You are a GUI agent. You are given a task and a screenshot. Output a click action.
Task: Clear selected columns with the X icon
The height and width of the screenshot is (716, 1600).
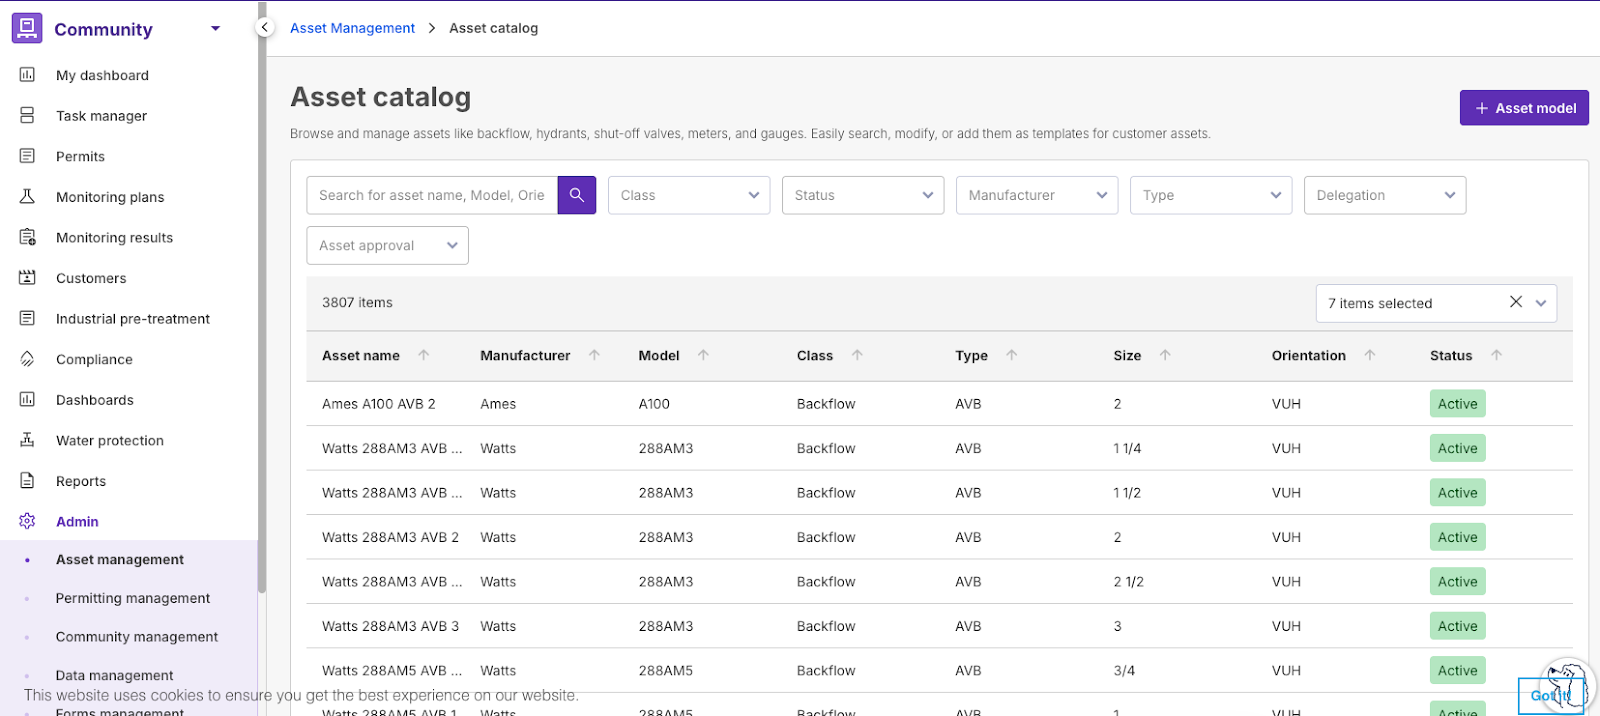1515,302
